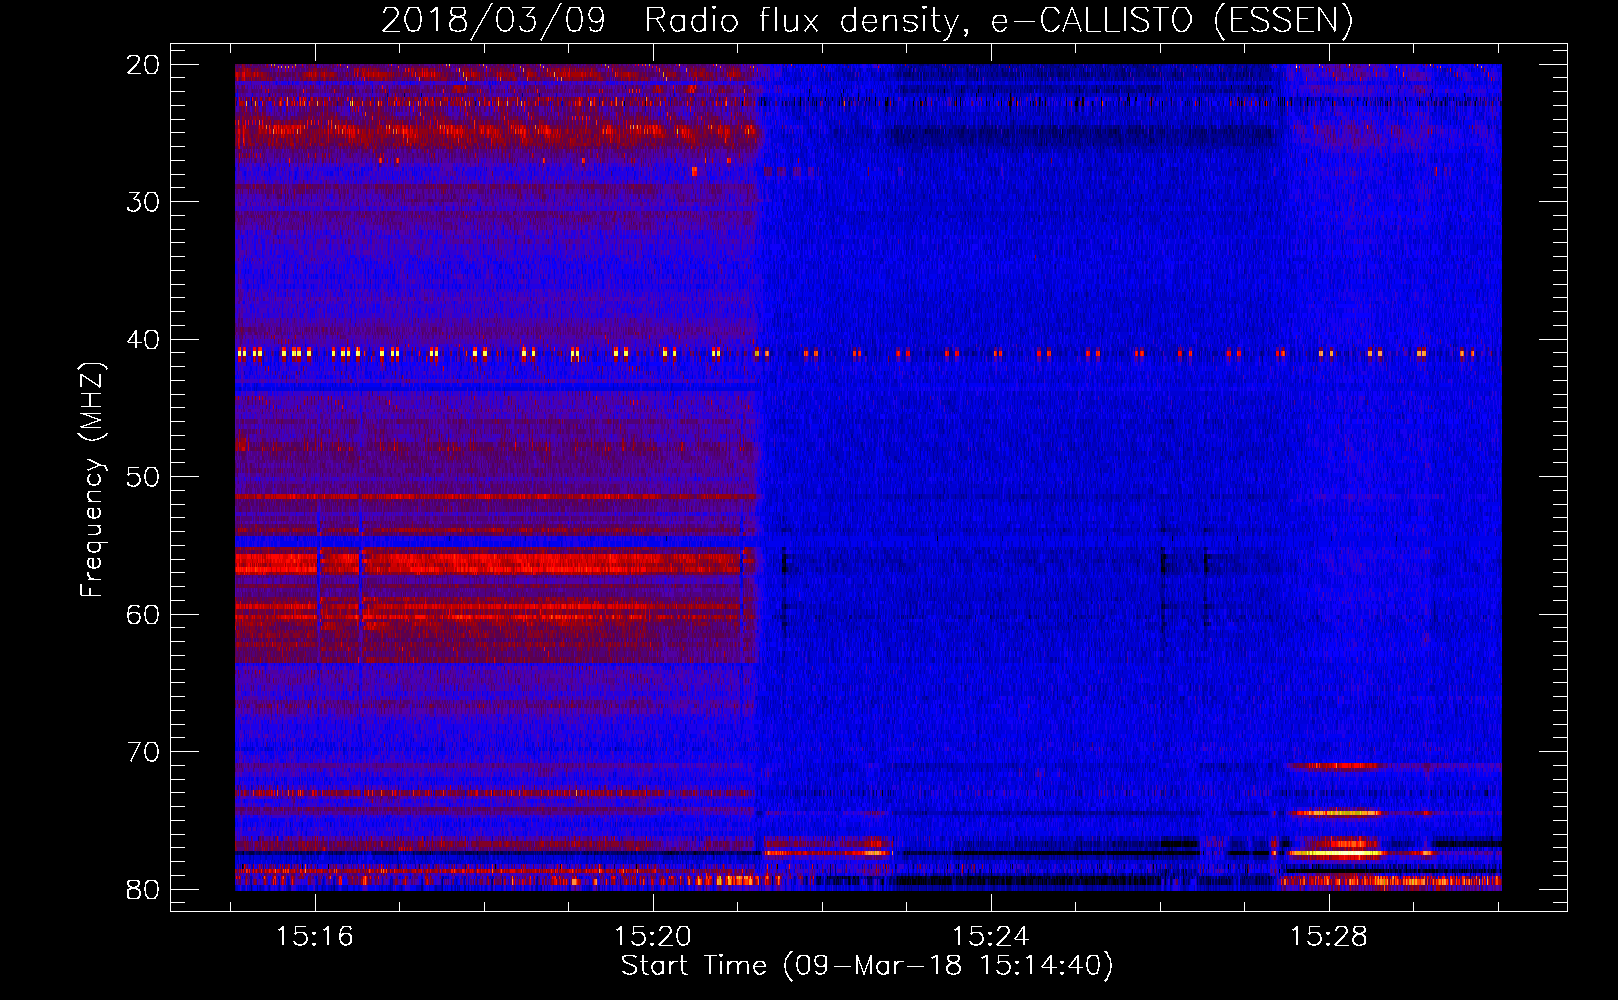The height and width of the screenshot is (1000, 1618).
Task: Click the time tick label '15:24'
Action: point(991,937)
